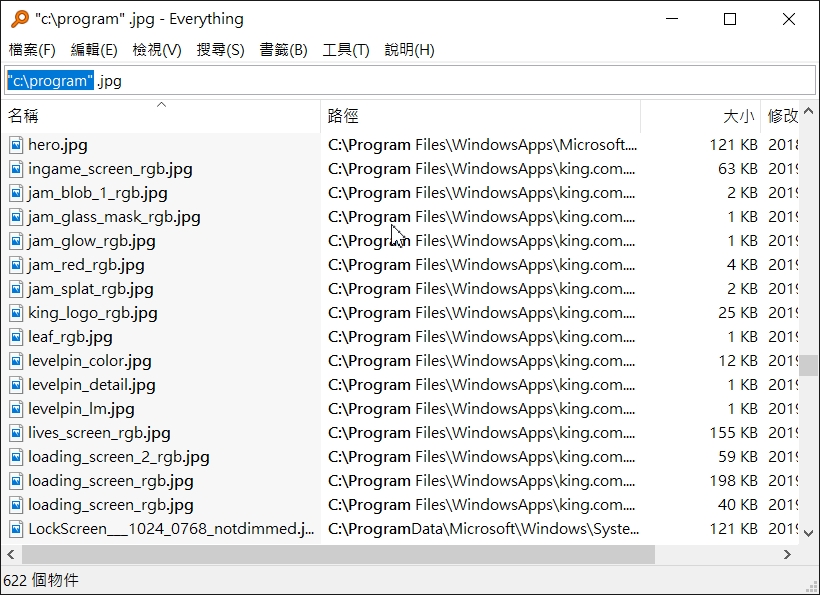Click the file icon of ingame_screen_rgb.jpg
Image resolution: width=820 pixels, height=595 pixels.
click(x=16, y=169)
